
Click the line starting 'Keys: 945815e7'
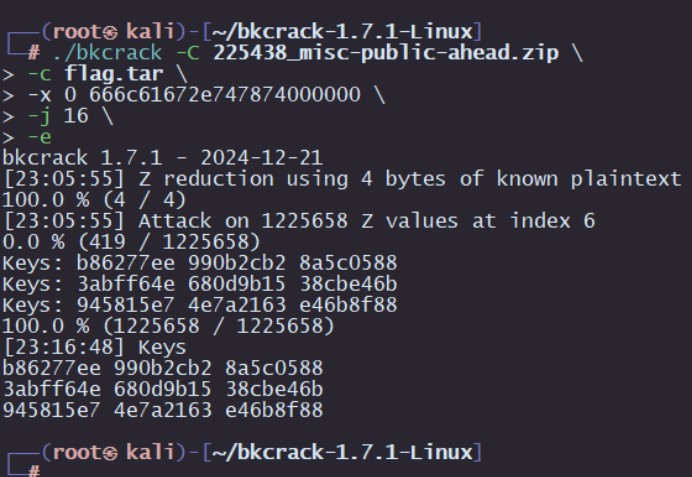point(200,305)
